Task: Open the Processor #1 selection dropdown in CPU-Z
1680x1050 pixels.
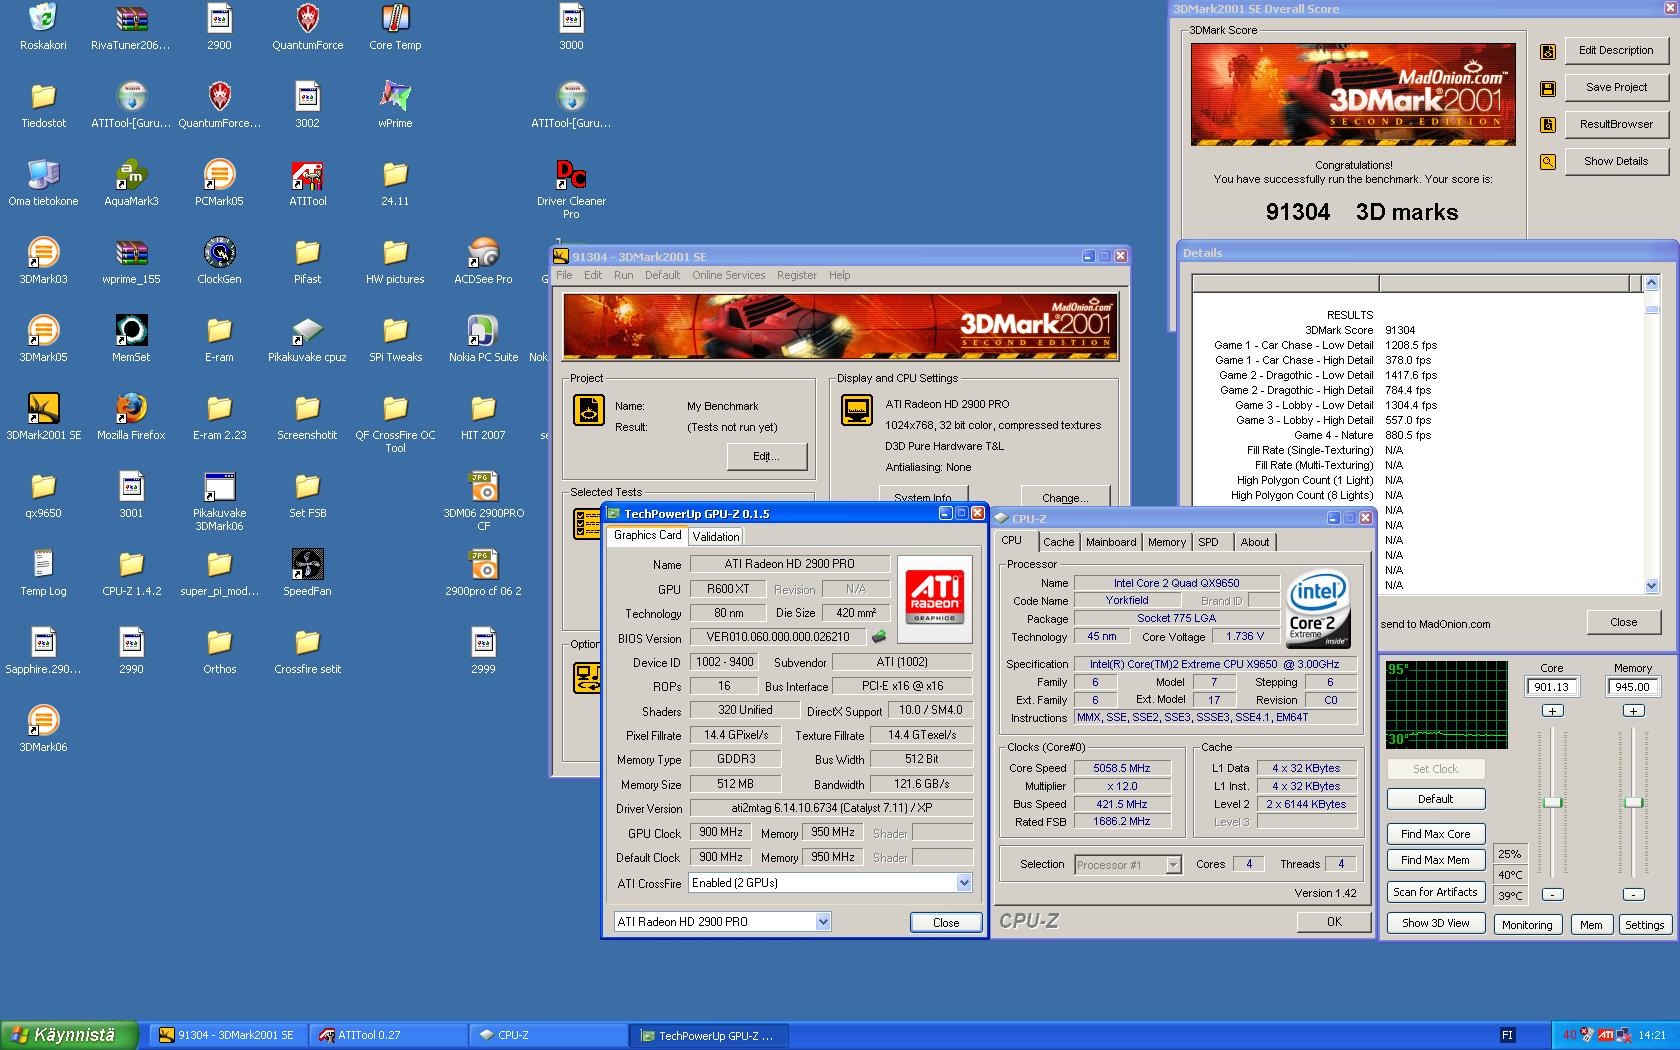Action: pos(1173,865)
